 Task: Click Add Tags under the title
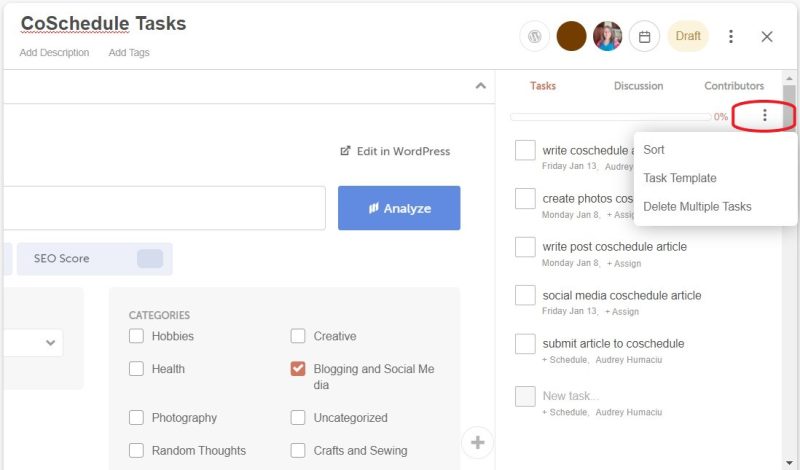129,53
